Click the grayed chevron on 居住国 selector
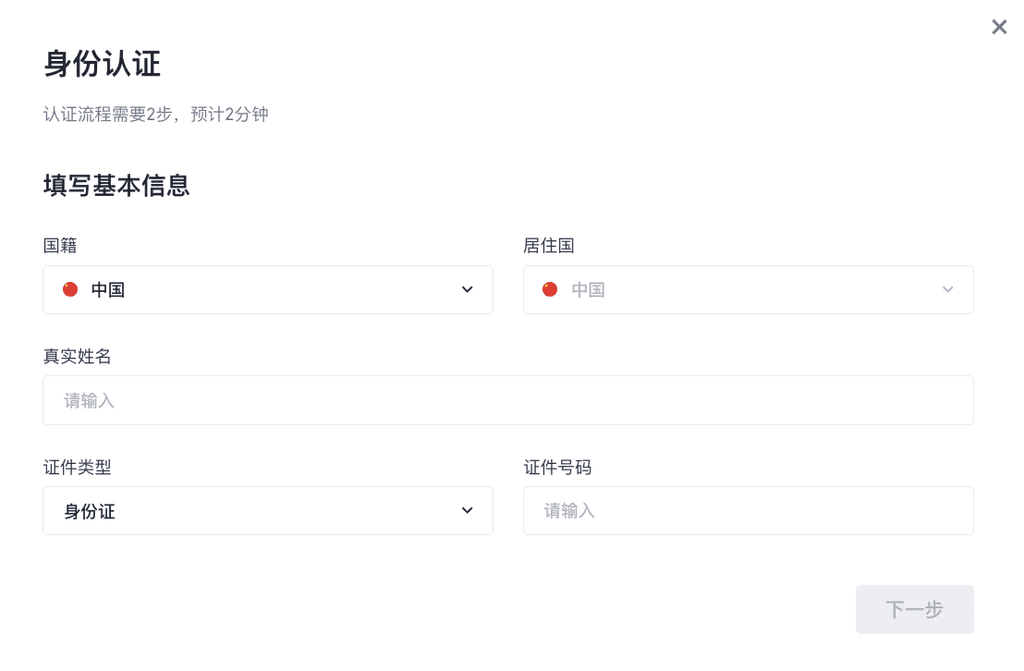The height and width of the screenshot is (671, 1024). pos(947,289)
